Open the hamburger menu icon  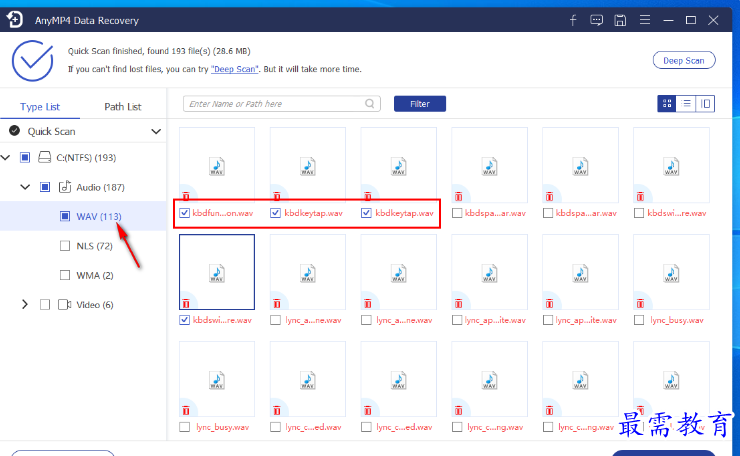pyautogui.click(x=645, y=20)
